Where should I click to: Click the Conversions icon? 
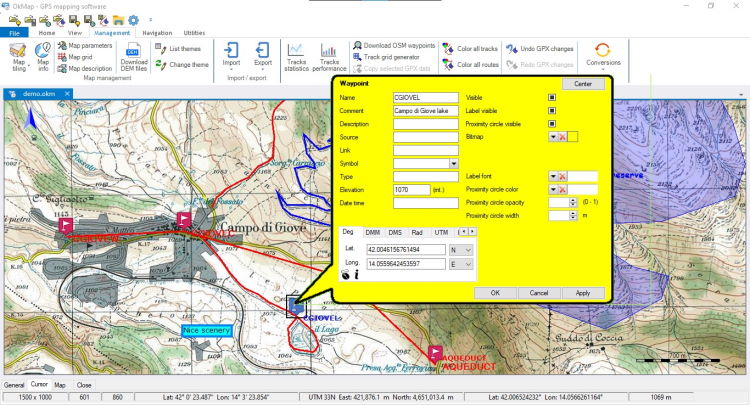click(x=602, y=55)
